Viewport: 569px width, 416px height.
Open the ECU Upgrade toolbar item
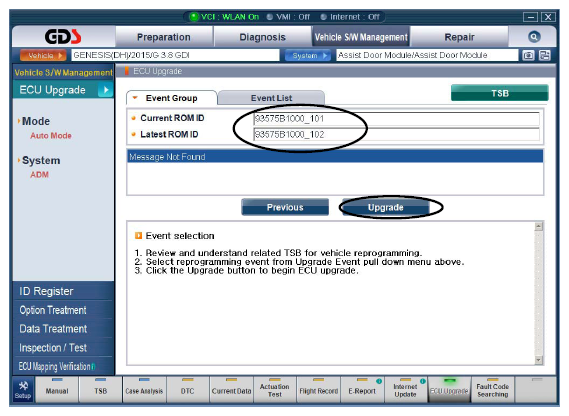coord(449,390)
